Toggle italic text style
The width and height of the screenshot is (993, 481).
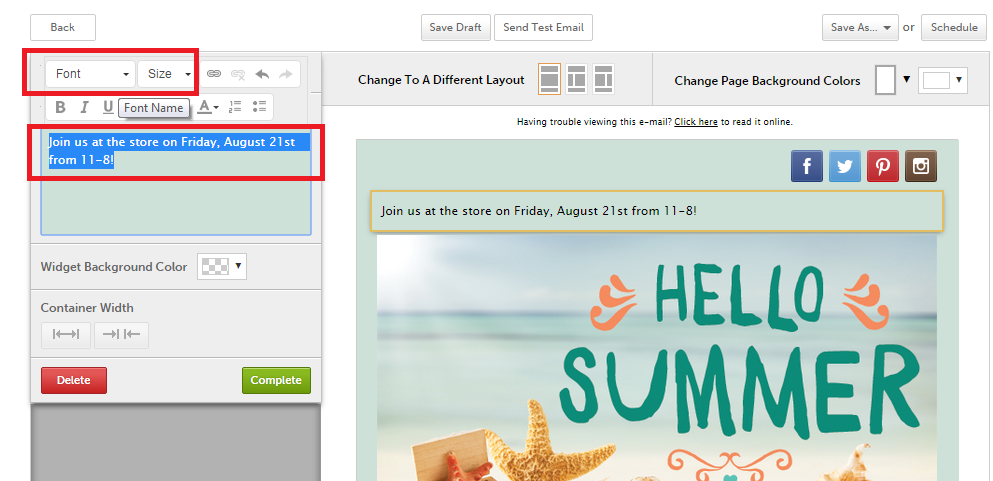(x=84, y=107)
